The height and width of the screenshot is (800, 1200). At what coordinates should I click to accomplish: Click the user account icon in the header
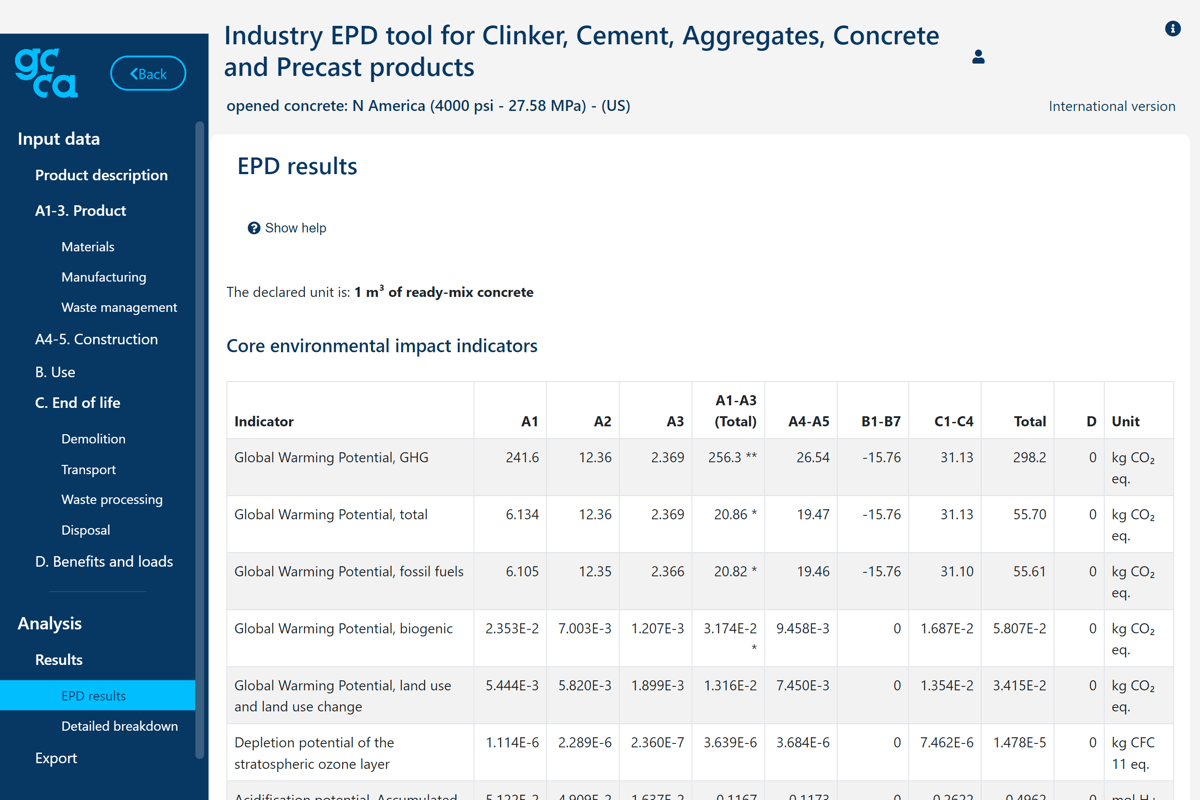click(x=977, y=57)
